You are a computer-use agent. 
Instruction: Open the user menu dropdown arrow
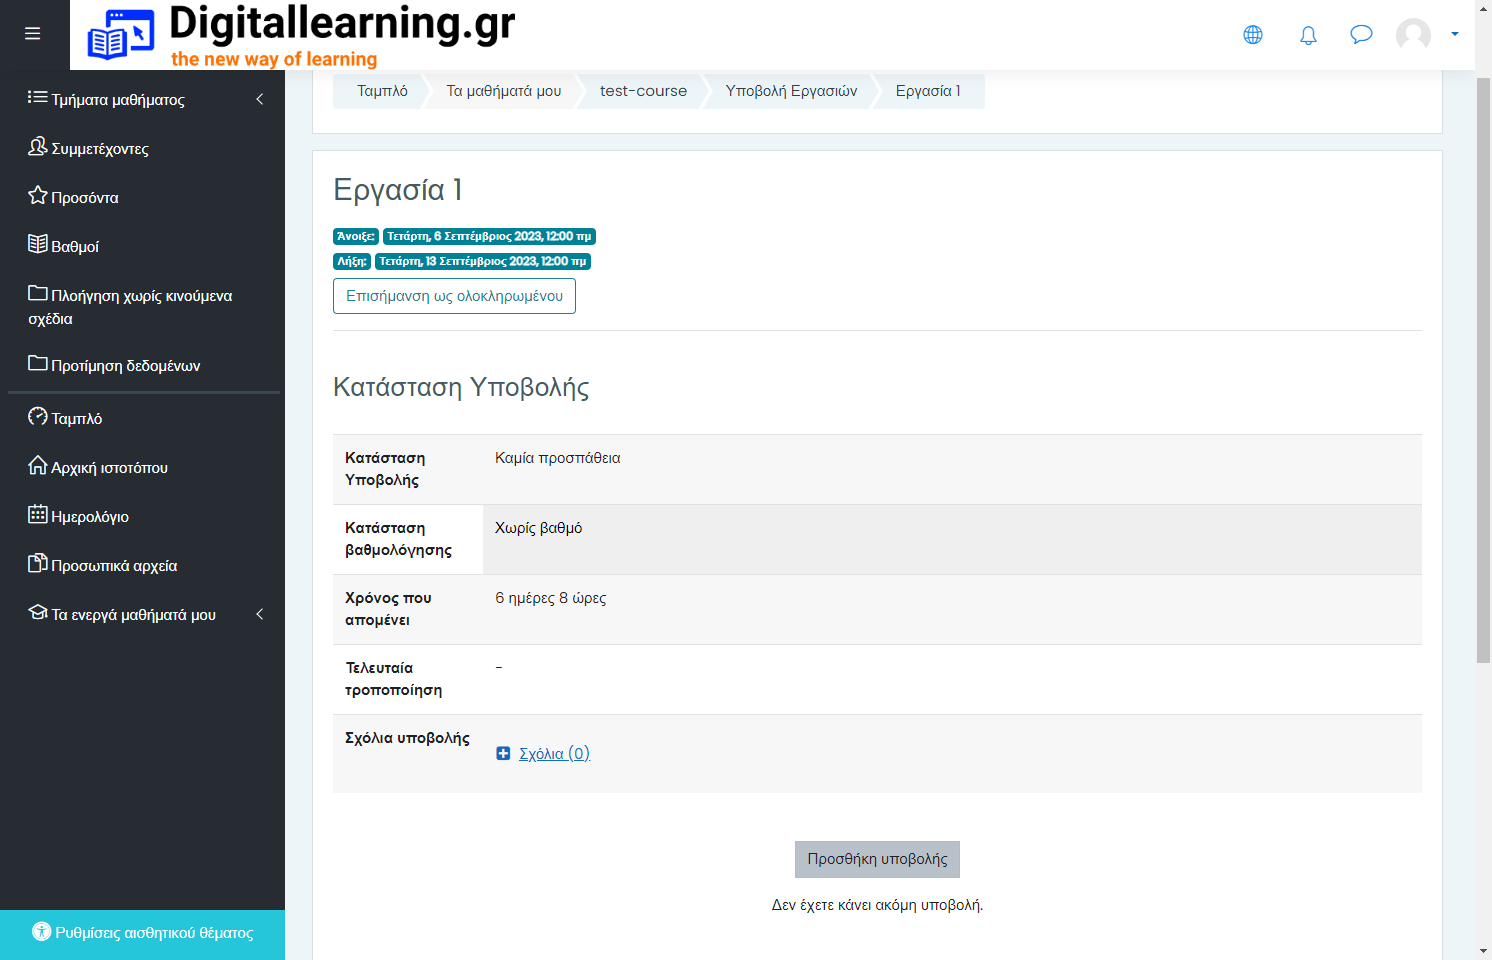[x=1455, y=34]
